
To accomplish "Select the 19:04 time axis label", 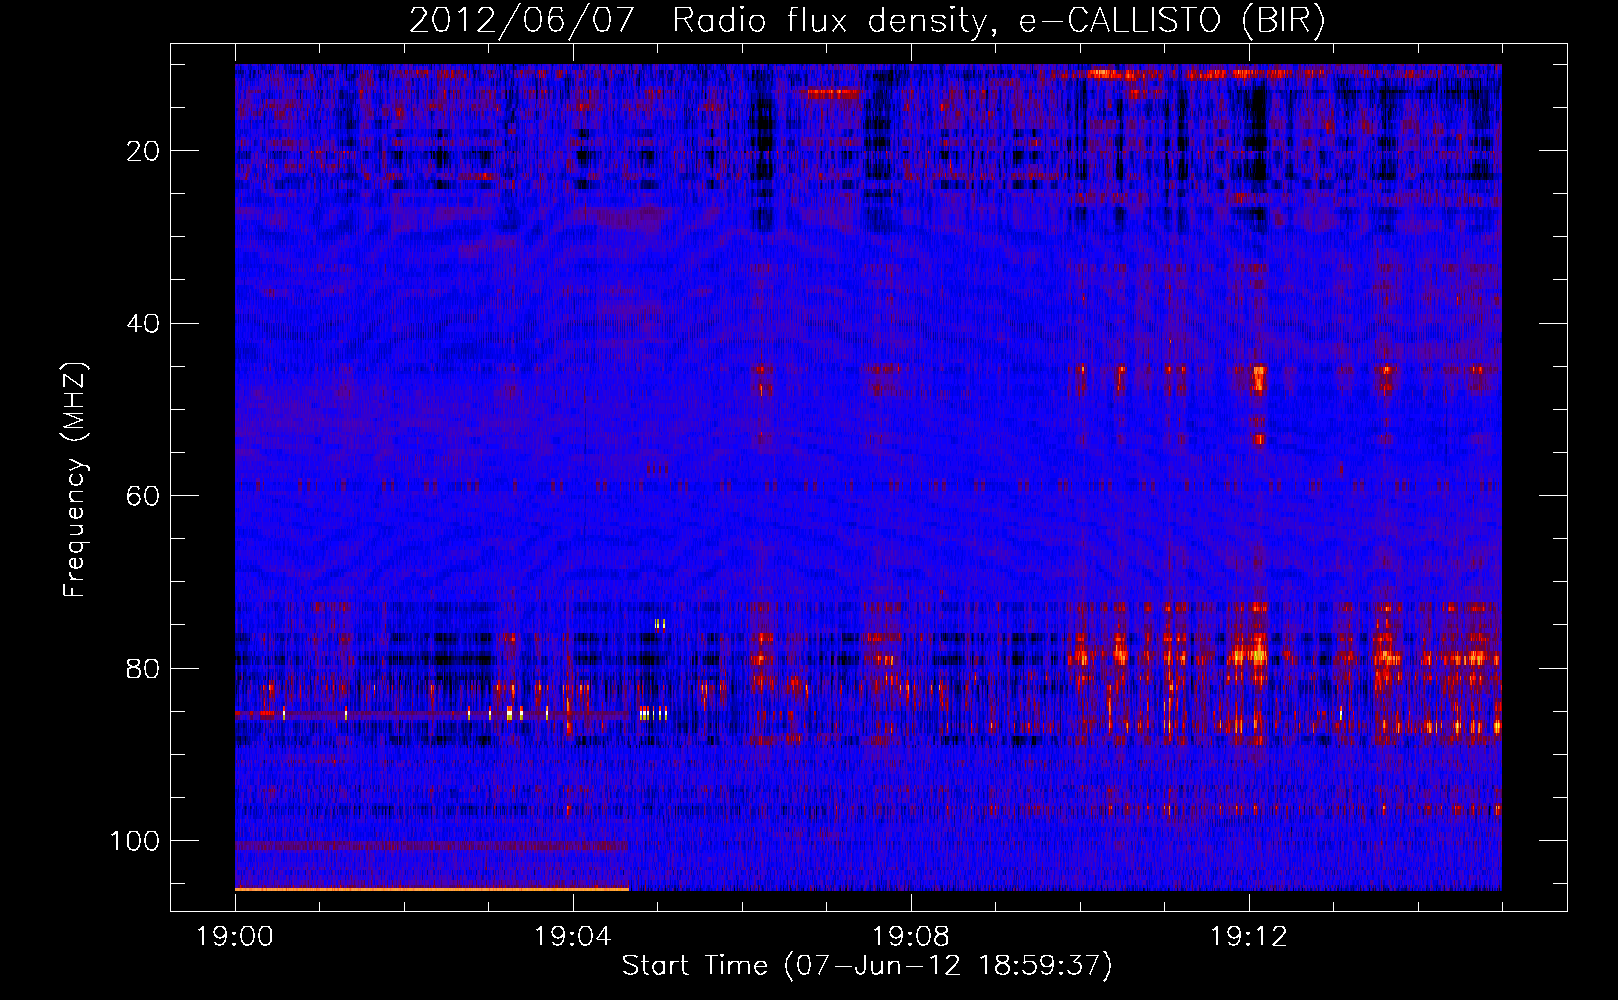I will point(573,937).
